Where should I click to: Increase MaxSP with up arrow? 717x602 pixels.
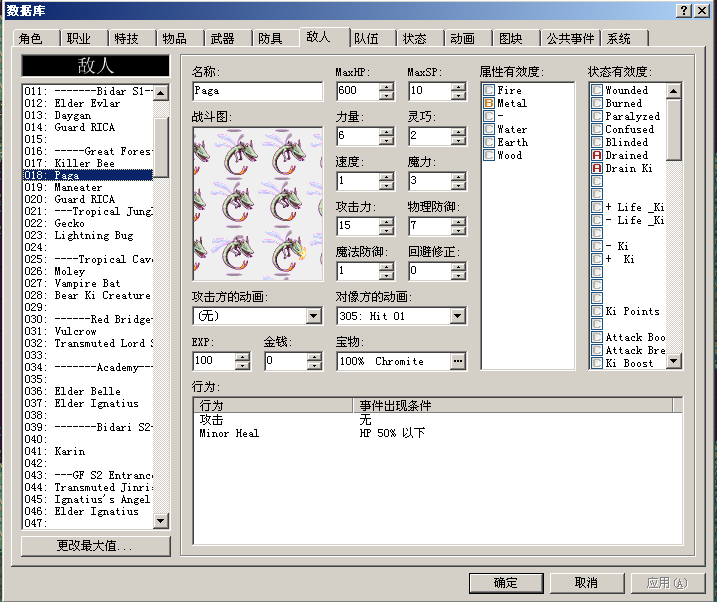click(458, 87)
